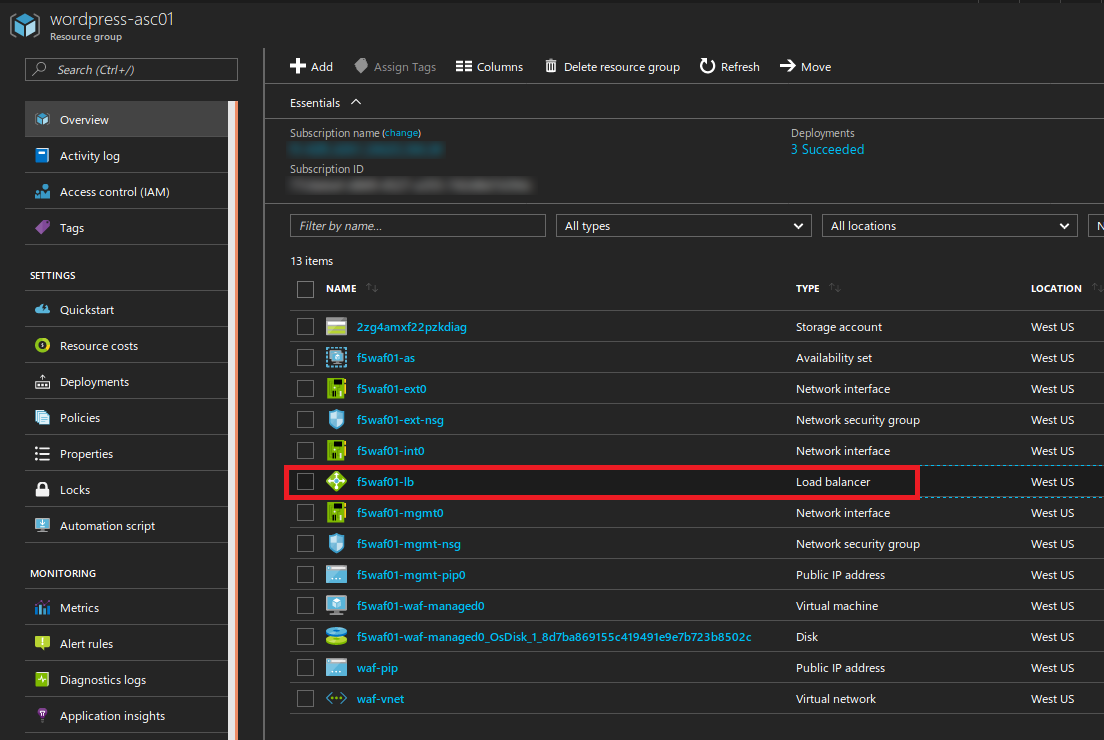
Task: Check the box for f5waf01-waf-managed0
Action: click(305, 606)
